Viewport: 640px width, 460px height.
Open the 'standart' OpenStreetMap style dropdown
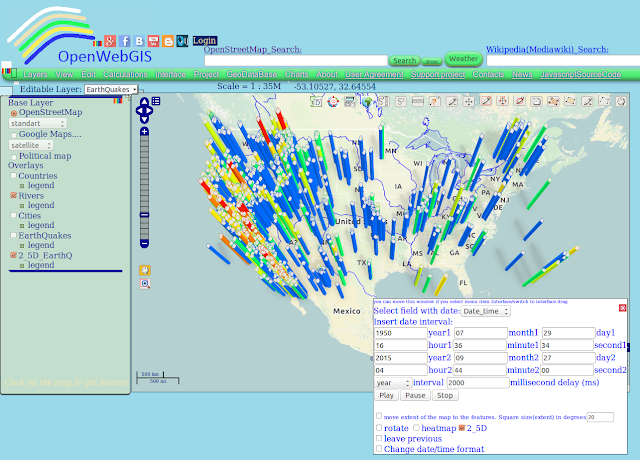[x=38, y=123]
